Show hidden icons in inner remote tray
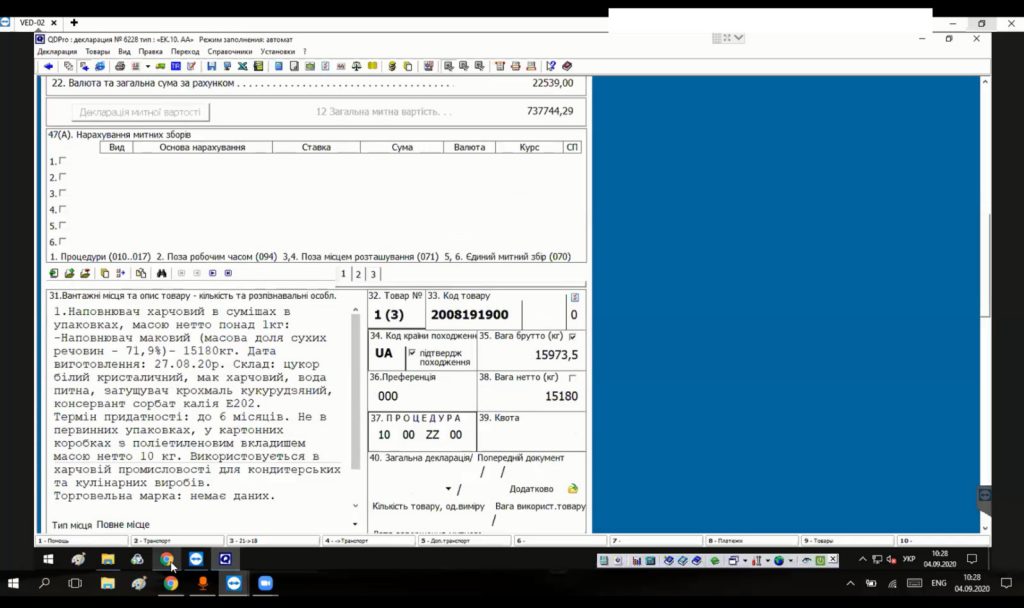This screenshot has width=1024, height=608. (862, 560)
